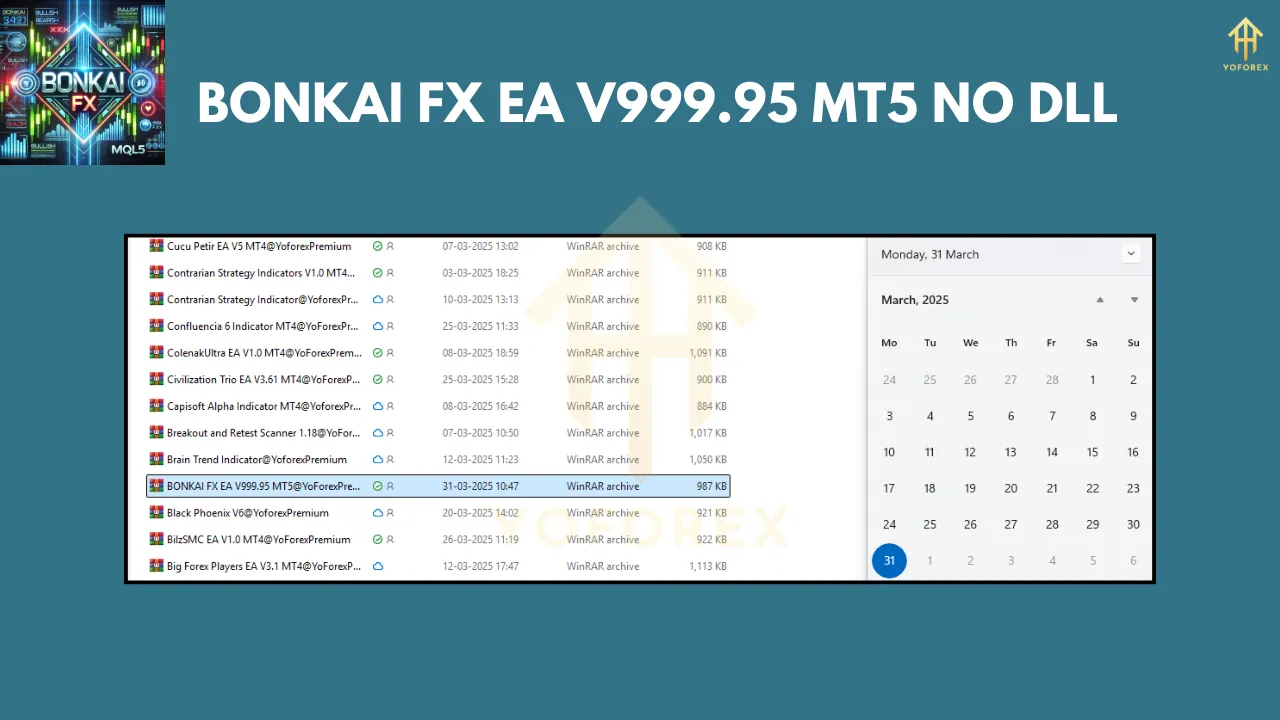Click the WinRAR icon of Cucu Petir EA V5
This screenshot has height=720, width=1280.
click(x=156, y=246)
